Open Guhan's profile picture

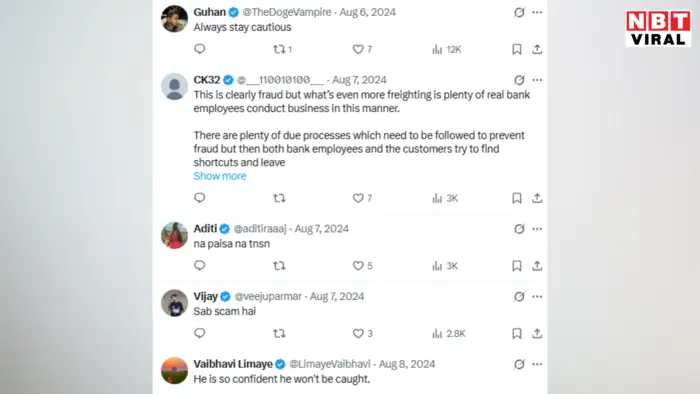pyautogui.click(x=174, y=19)
